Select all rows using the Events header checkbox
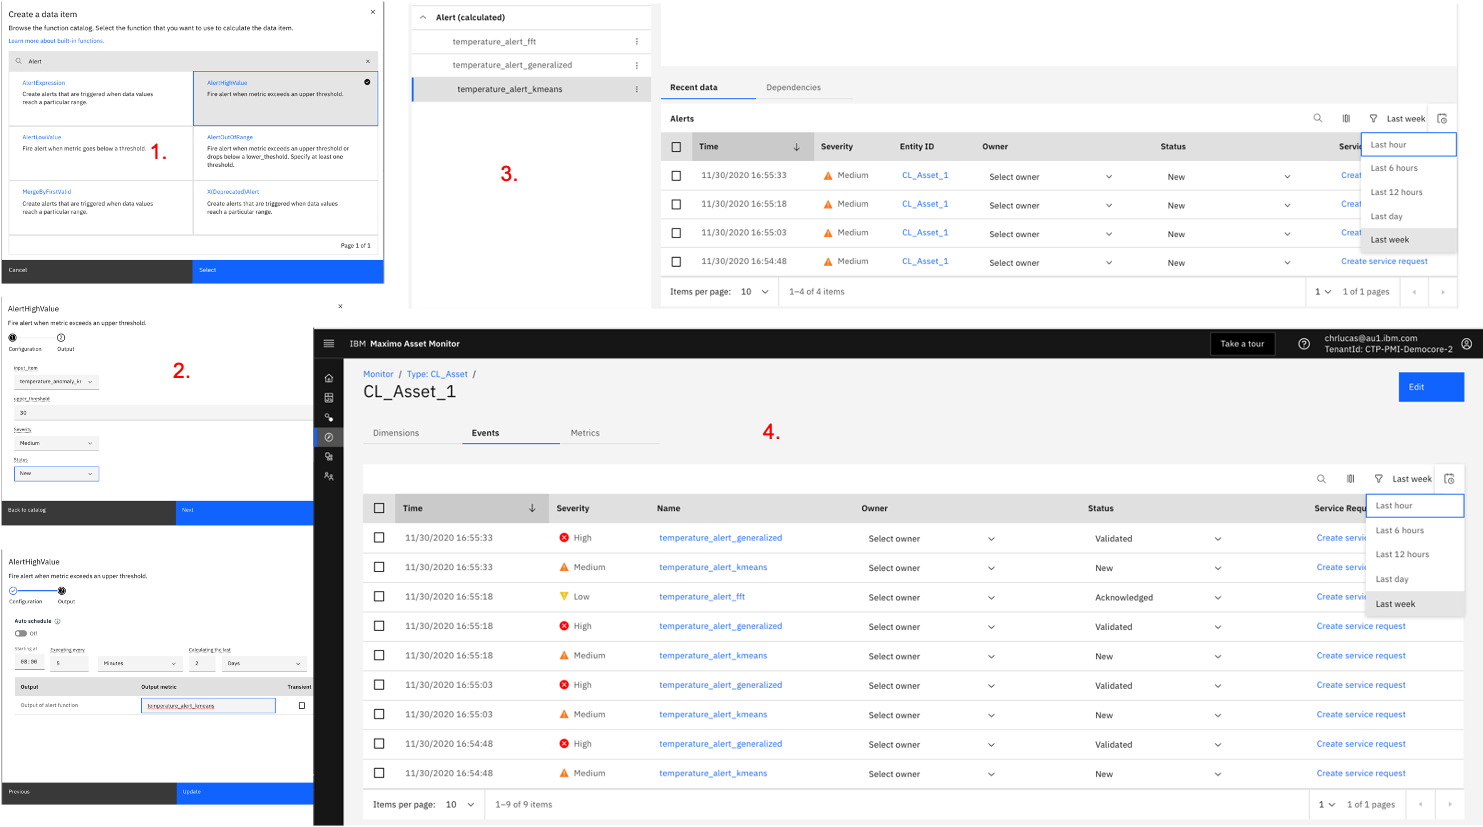This screenshot has width=1483, height=827. tap(379, 508)
